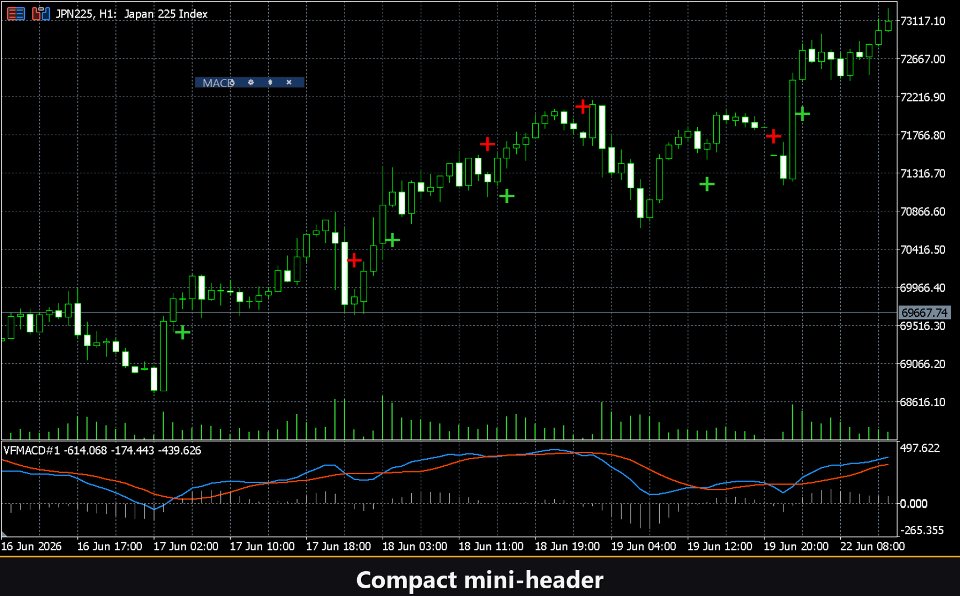Click the 72667.00 price scale label
This screenshot has width=960, height=596.
[x=923, y=59]
